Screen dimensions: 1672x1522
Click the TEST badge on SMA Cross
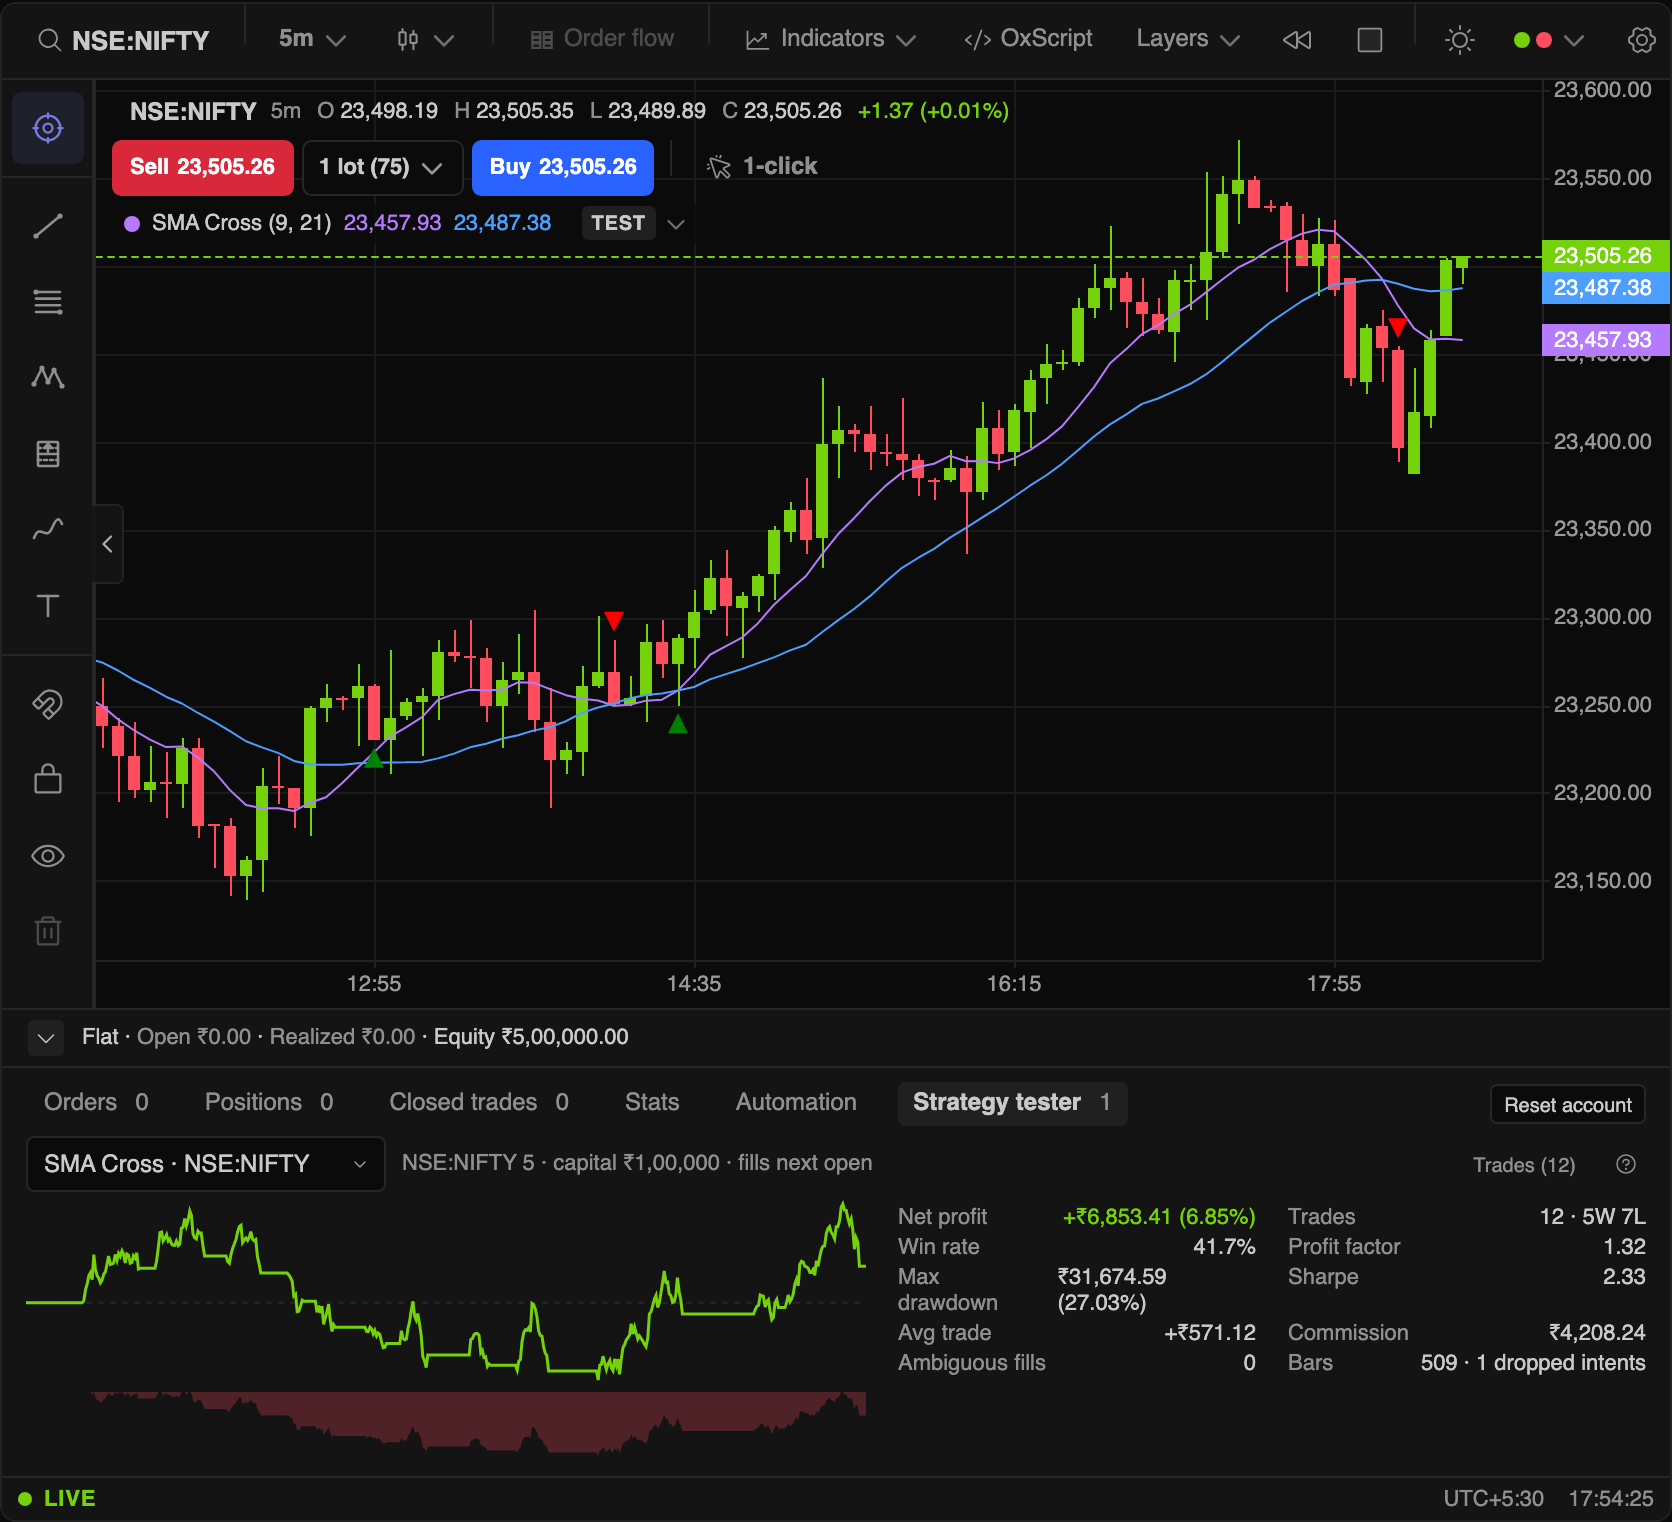click(618, 223)
